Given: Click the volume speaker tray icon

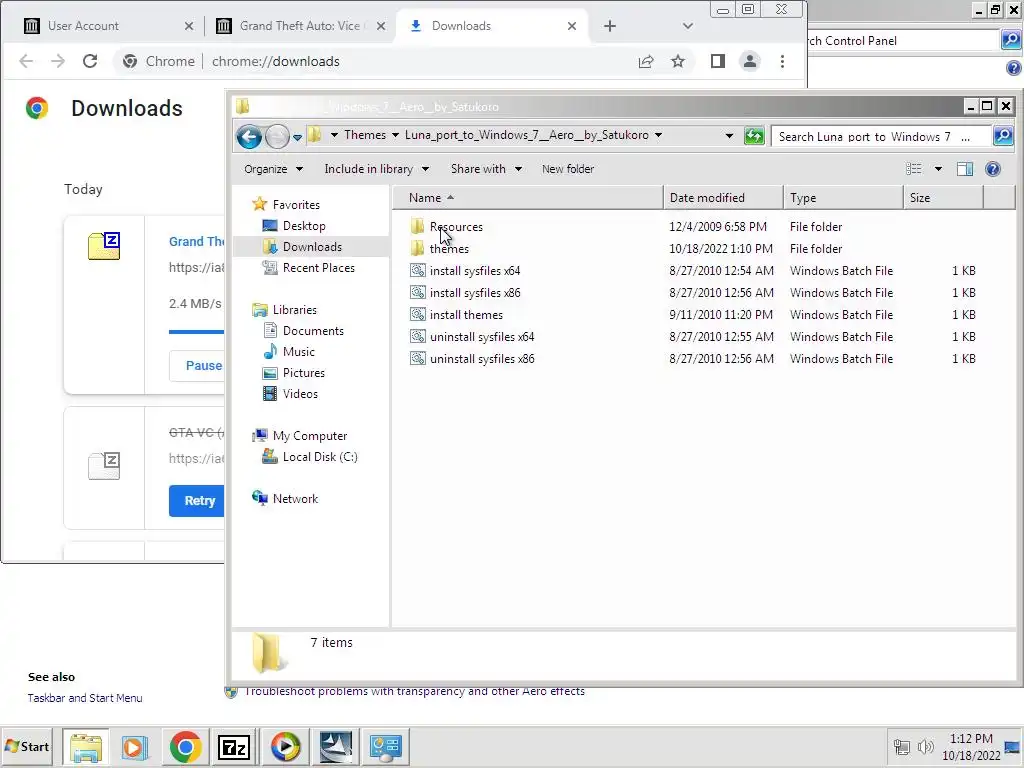Looking at the screenshot, I should pos(925,746).
